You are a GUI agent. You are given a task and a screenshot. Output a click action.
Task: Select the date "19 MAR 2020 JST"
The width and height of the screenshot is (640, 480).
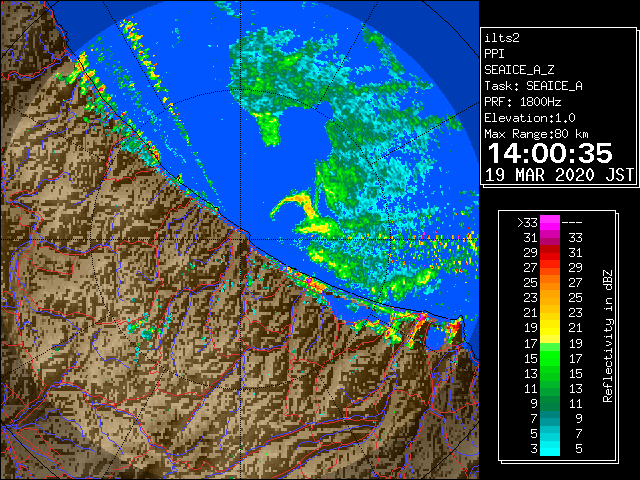click(559, 175)
